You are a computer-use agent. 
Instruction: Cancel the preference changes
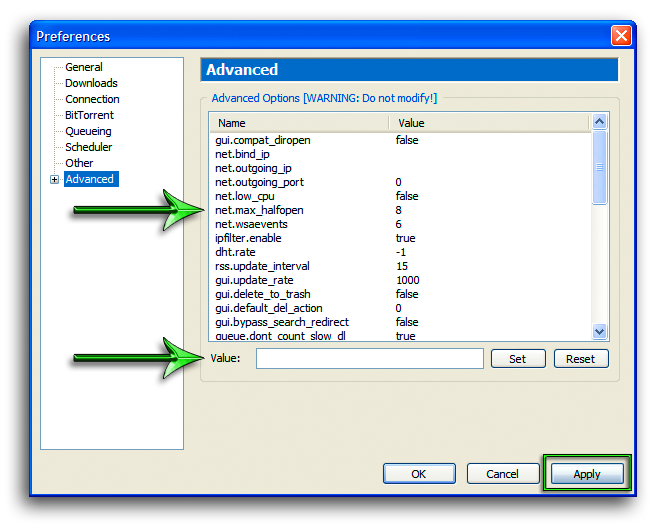click(x=503, y=474)
